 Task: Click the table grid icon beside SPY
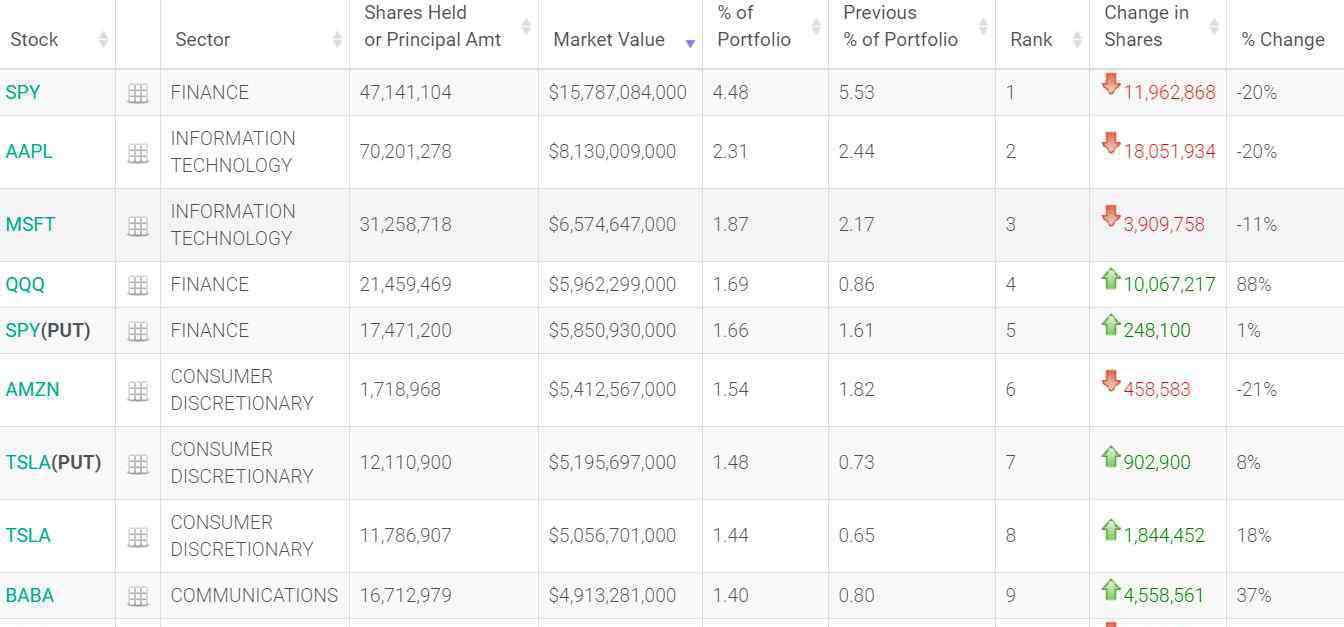coord(138,94)
